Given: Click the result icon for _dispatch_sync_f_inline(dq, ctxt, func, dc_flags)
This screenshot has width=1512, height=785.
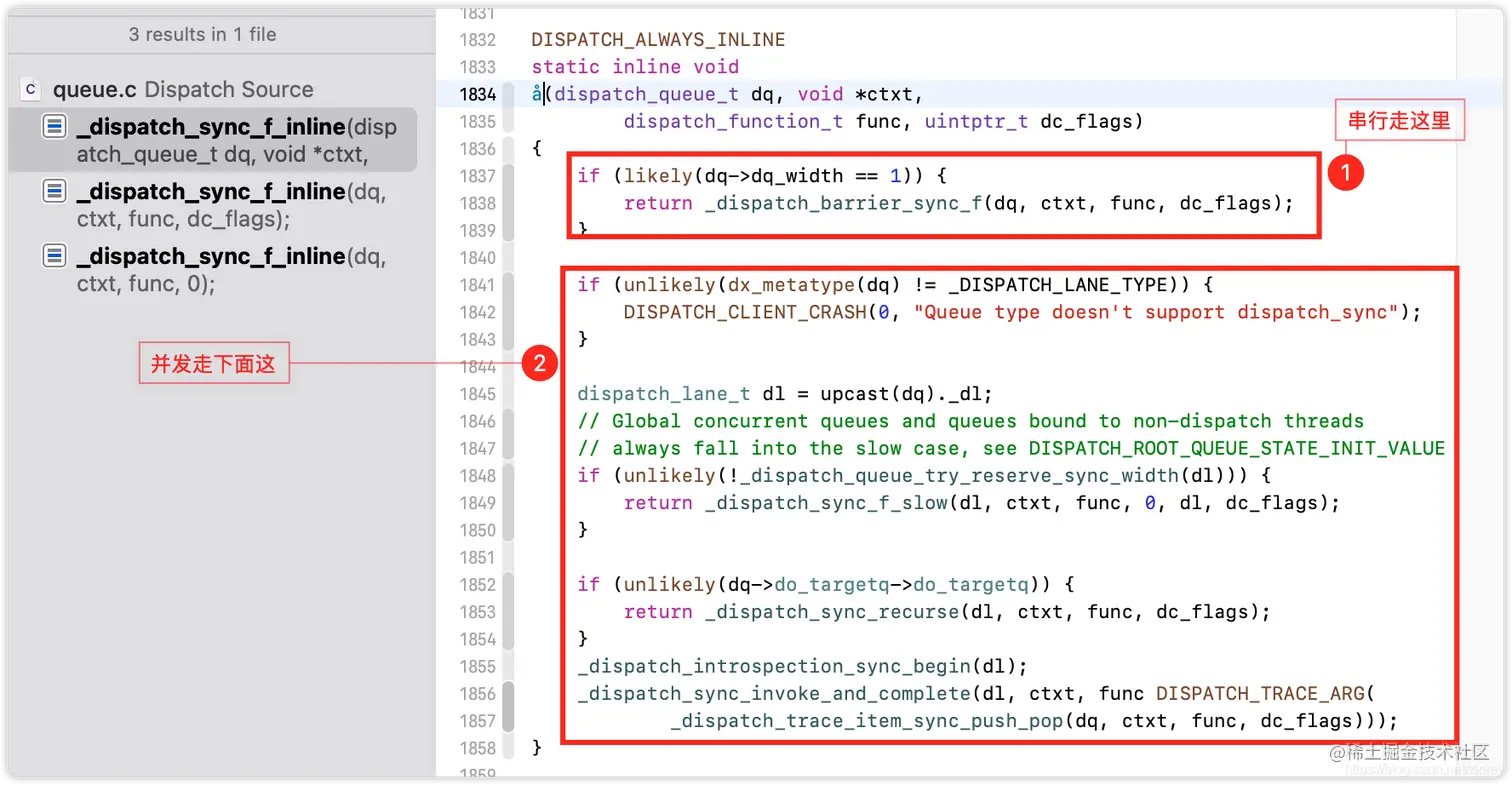Looking at the screenshot, I should [x=54, y=192].
